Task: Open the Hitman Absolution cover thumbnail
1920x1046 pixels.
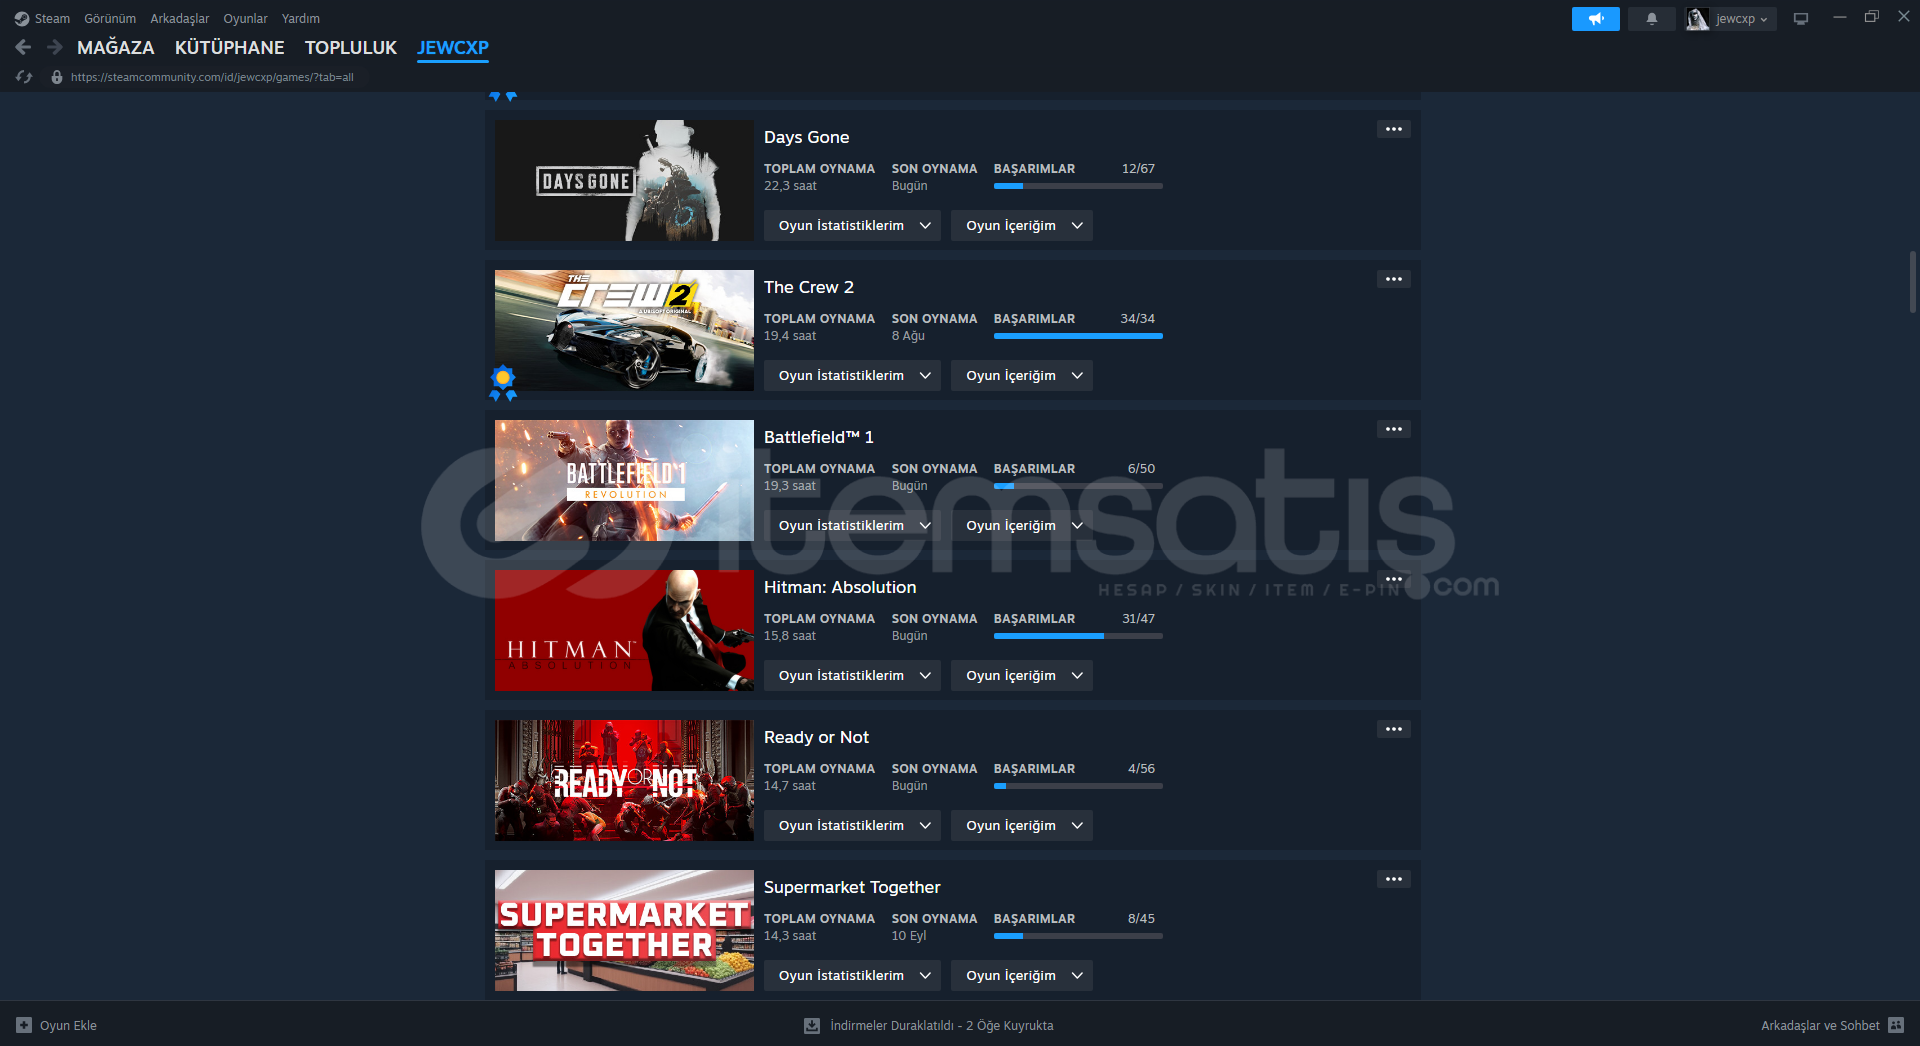Action: tap(624, 630)
